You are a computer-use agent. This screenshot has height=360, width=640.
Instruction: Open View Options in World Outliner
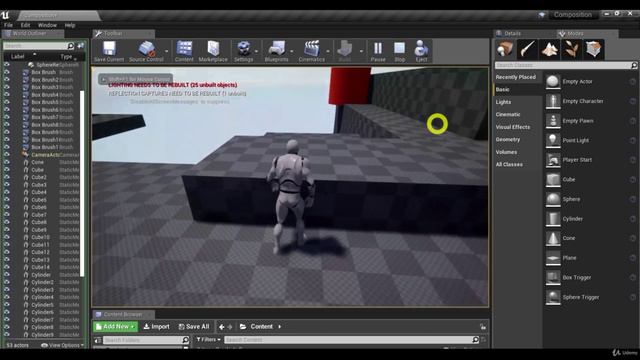pyautogui.click(x=62, y=345)
